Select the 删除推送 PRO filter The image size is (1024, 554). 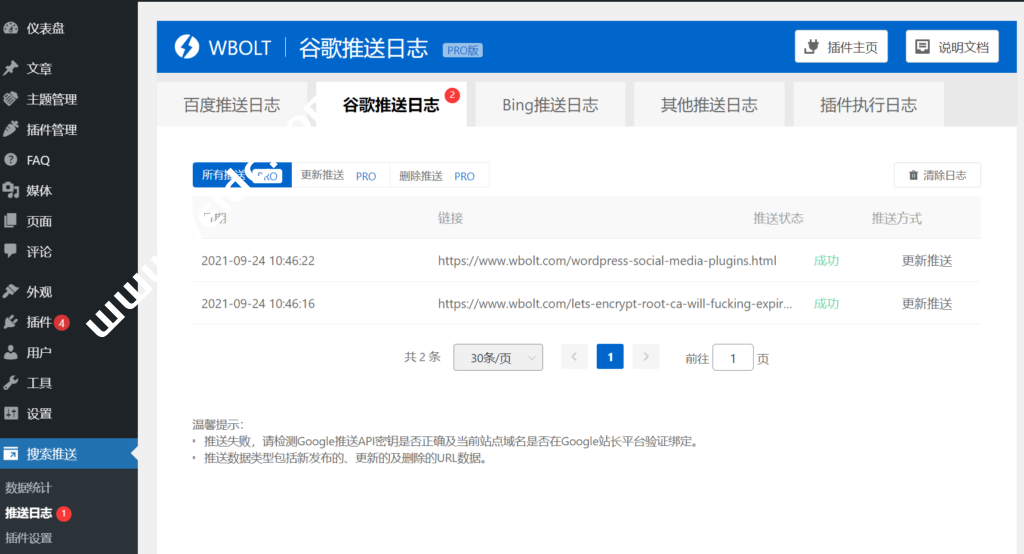pyautogui.click(x=439, y=175)
